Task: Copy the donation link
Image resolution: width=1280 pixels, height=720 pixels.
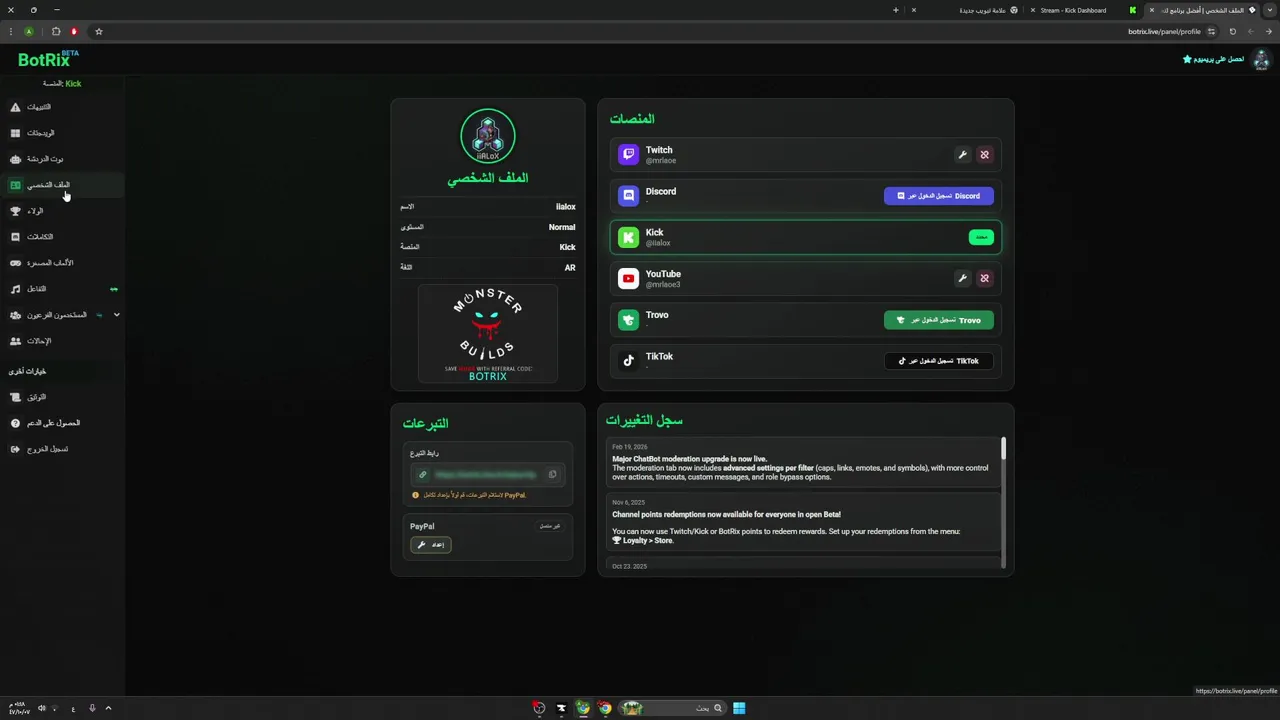Action: (x=552, y=475)
